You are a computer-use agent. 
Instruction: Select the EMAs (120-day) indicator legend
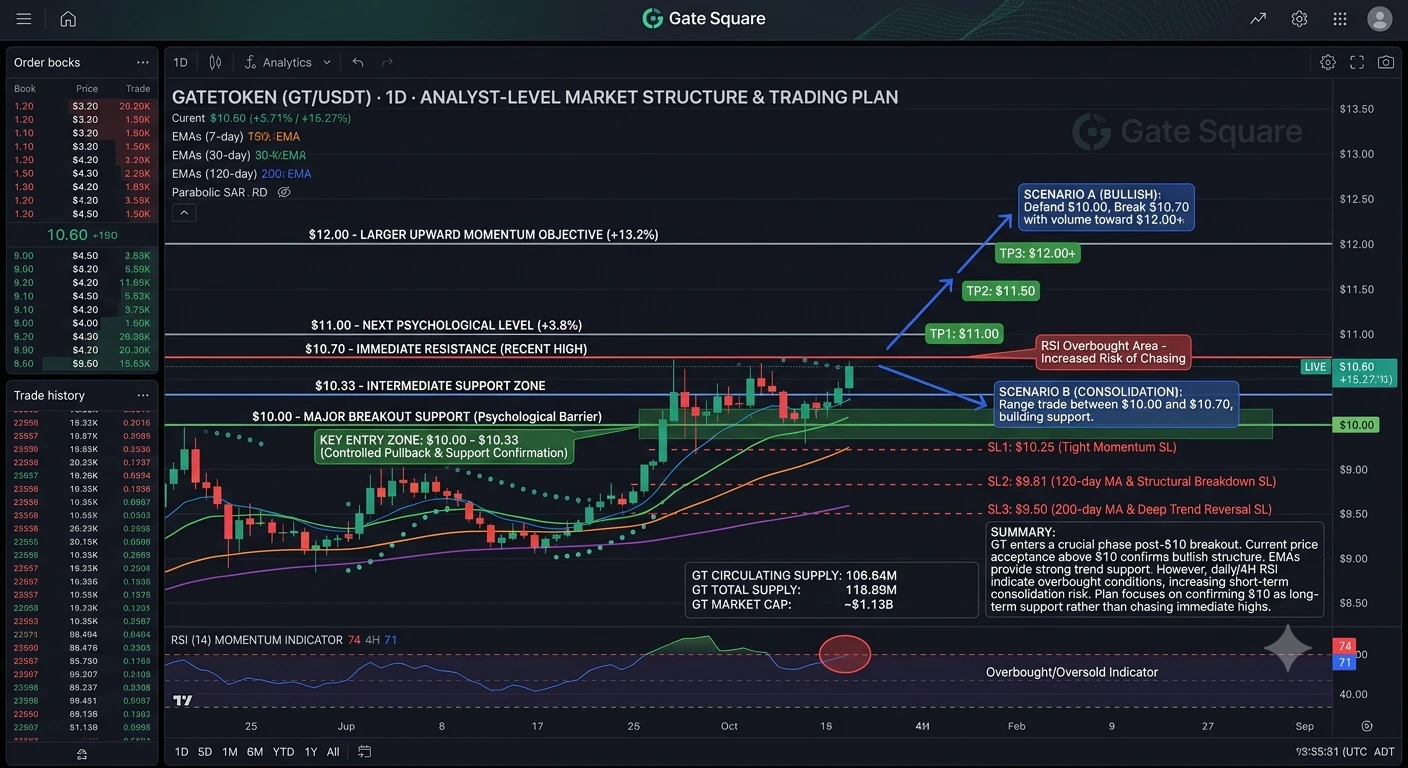[x=242, y=173]
